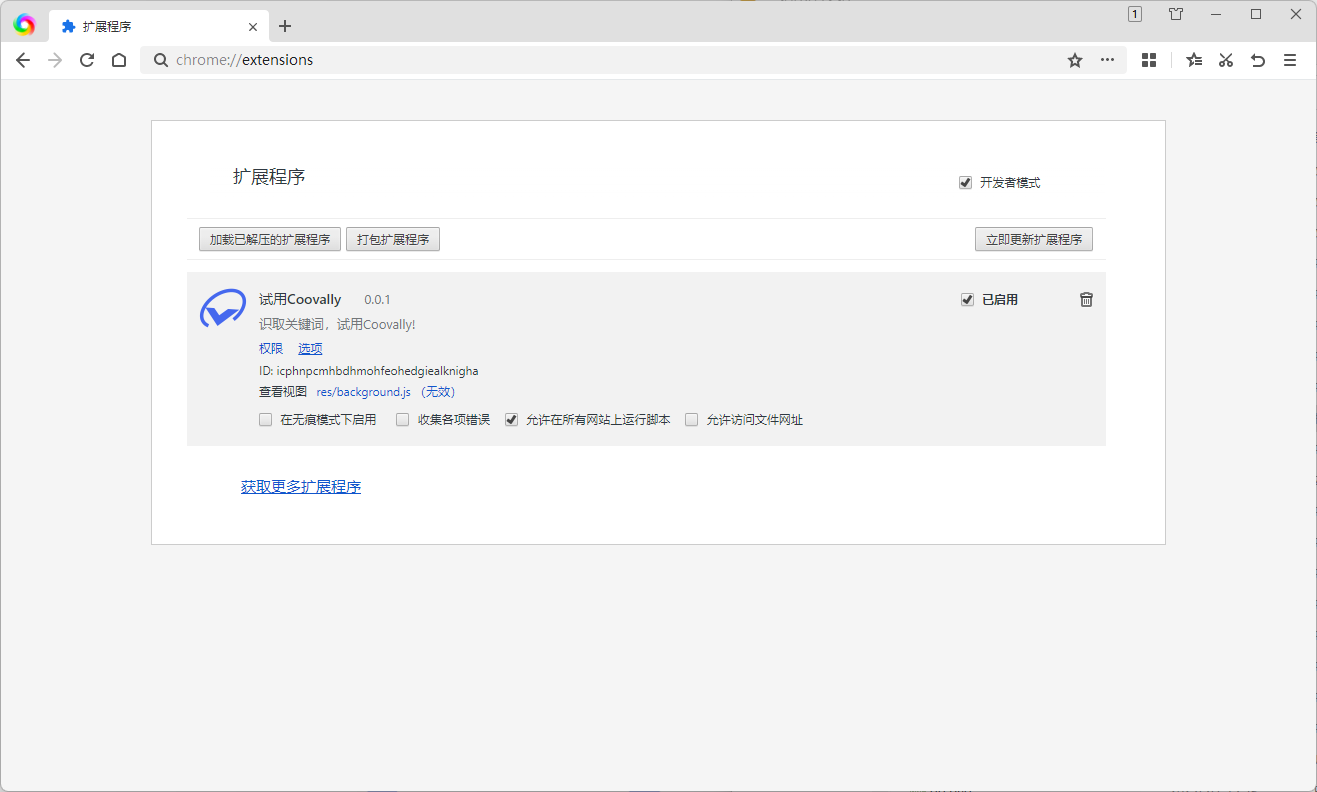Reload the current page
Viewport: 1317px width, 792px height.
pyautogui.click(x=87, y=60)
